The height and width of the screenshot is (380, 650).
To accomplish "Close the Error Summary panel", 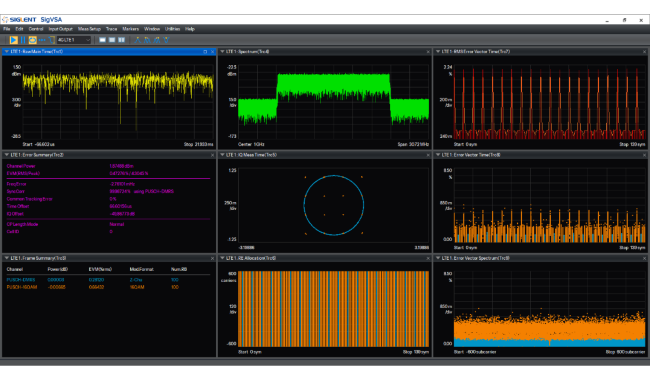I will [212, 155].
